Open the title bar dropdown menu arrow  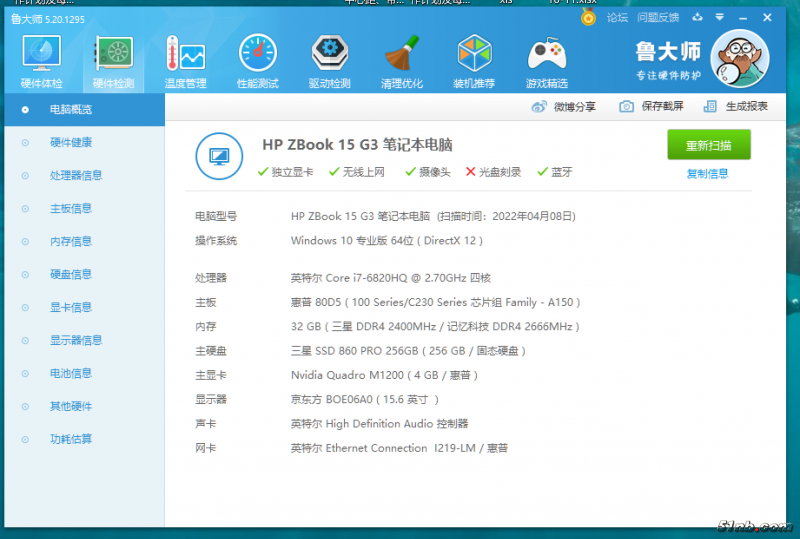point(720,17)
